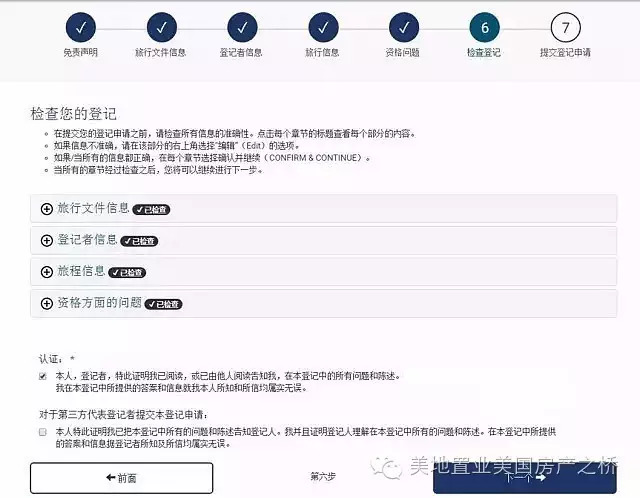This screenshot has height=498, width=640.
Task: Select the 旅行信息 step label at top
Action: tap(322, 52)
